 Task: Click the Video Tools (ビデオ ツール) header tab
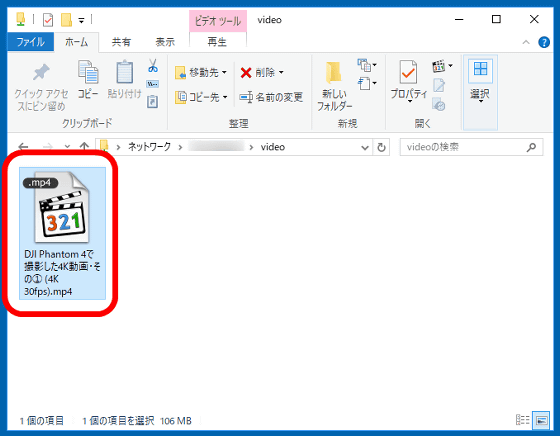218,21
